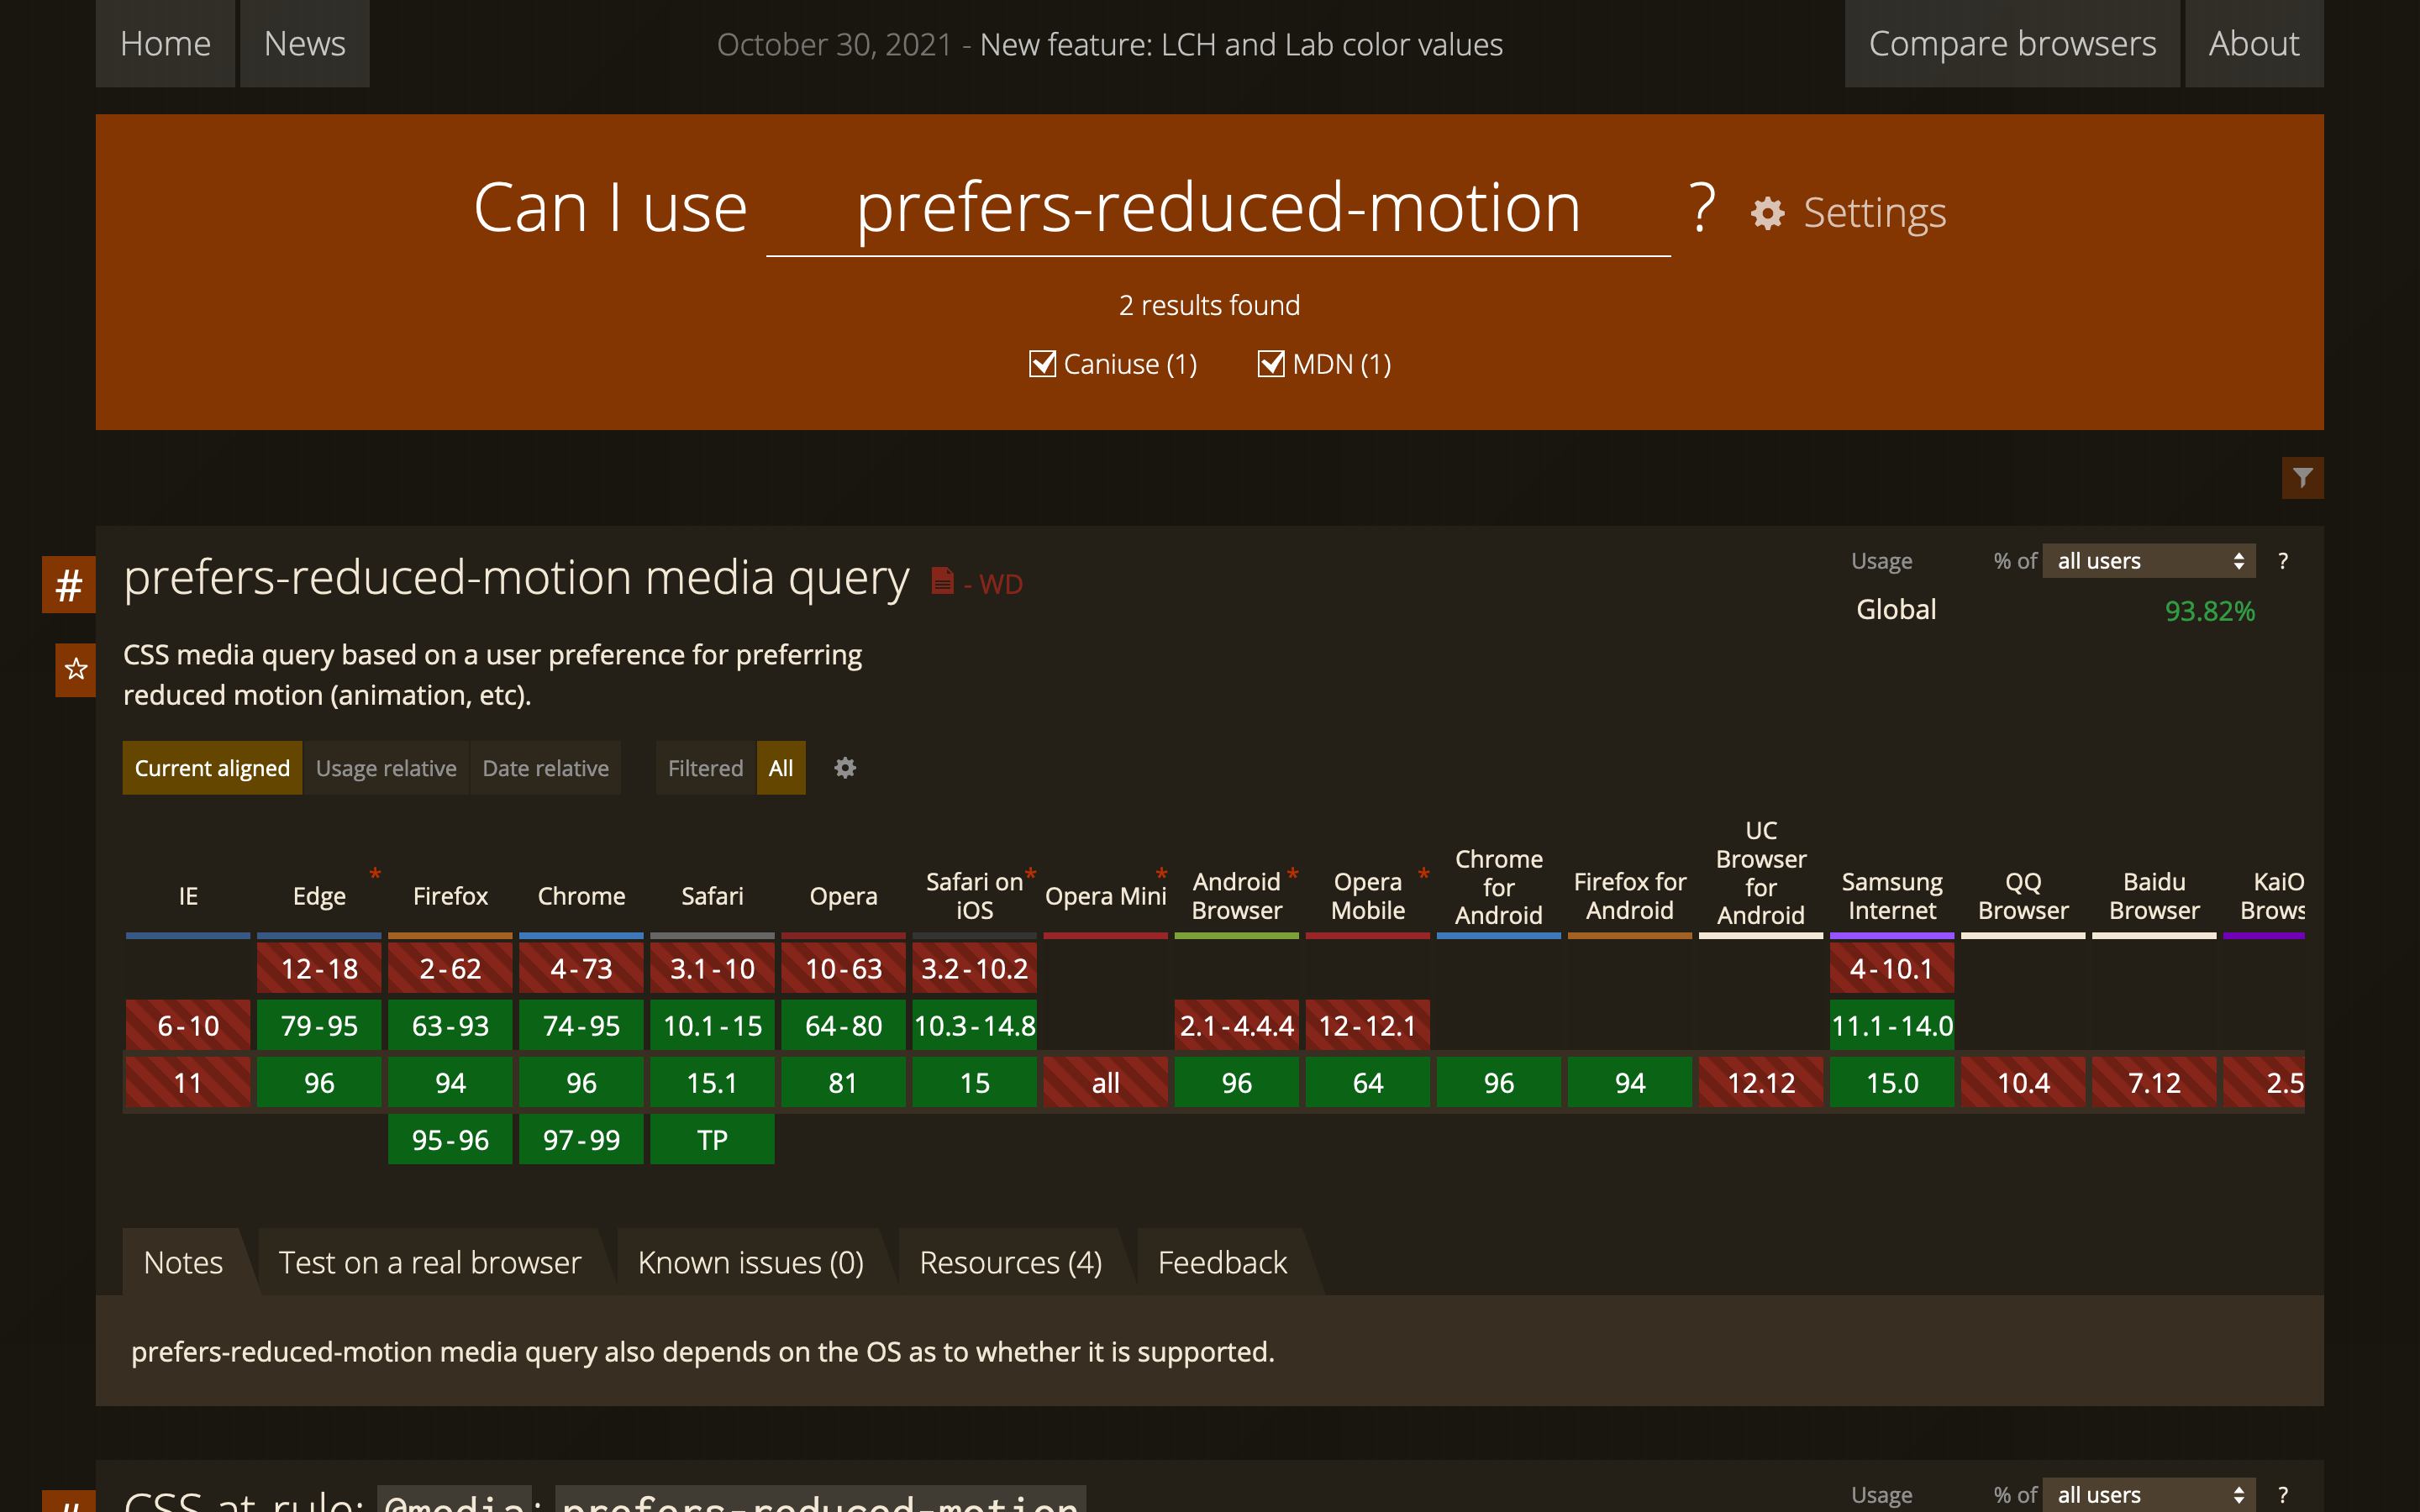Viewport: 2420px width, 1512px height.
Task: Click the Compare browsers menu item
Action: [x=2009, y=44]
